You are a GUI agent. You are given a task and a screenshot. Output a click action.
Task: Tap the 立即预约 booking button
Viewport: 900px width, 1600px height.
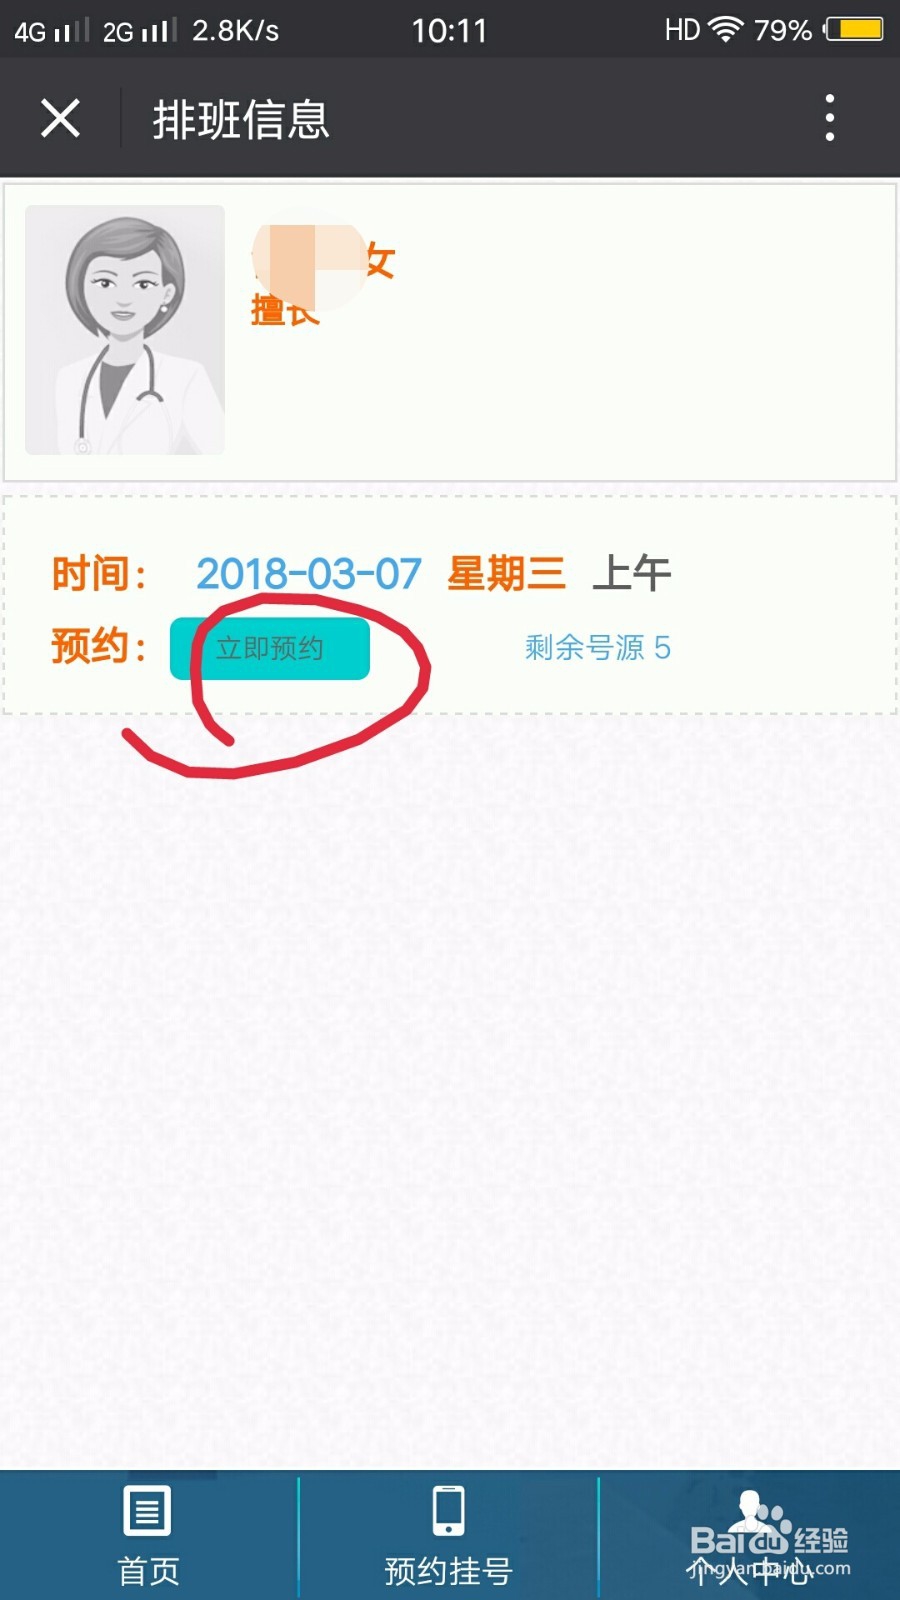[x=270, y=648]
